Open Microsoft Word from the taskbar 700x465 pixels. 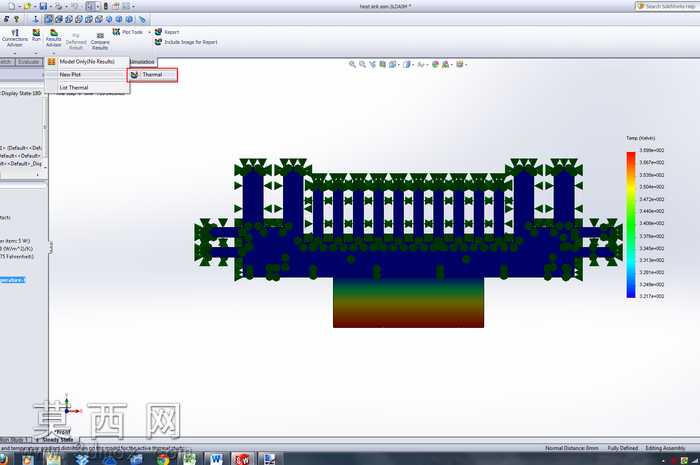click(216, 459)
